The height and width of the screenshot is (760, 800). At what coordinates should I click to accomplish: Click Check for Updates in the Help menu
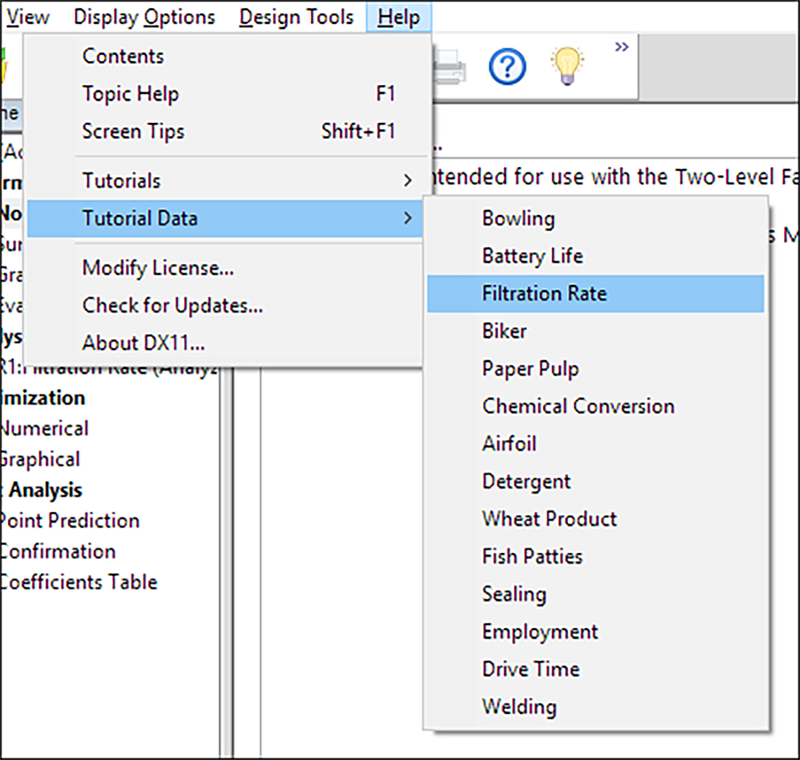pyautogui.click(x=172, y=305)
